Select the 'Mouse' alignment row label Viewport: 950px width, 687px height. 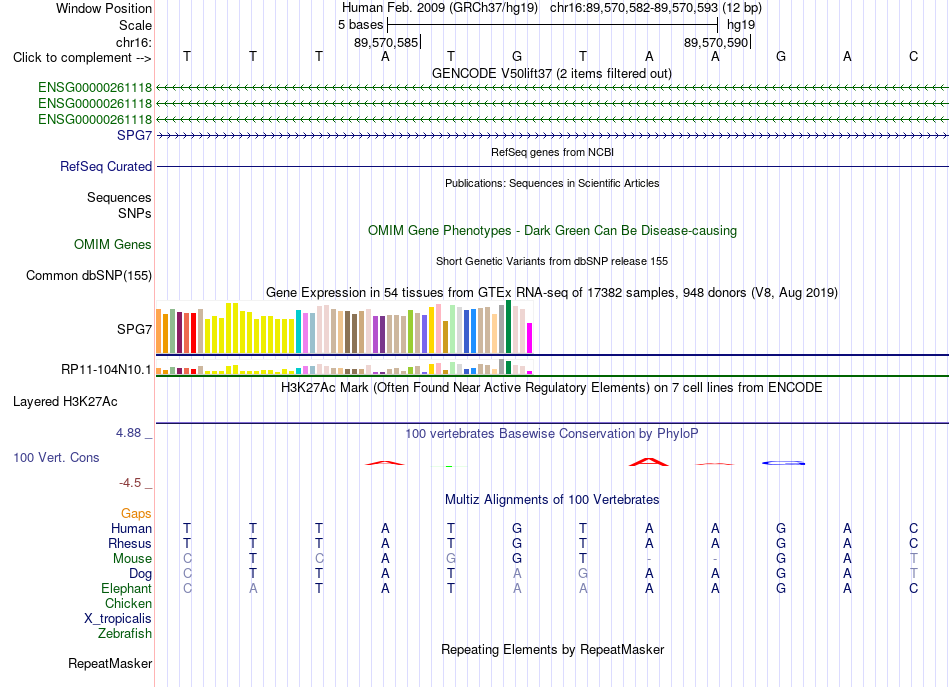[132, 559]
